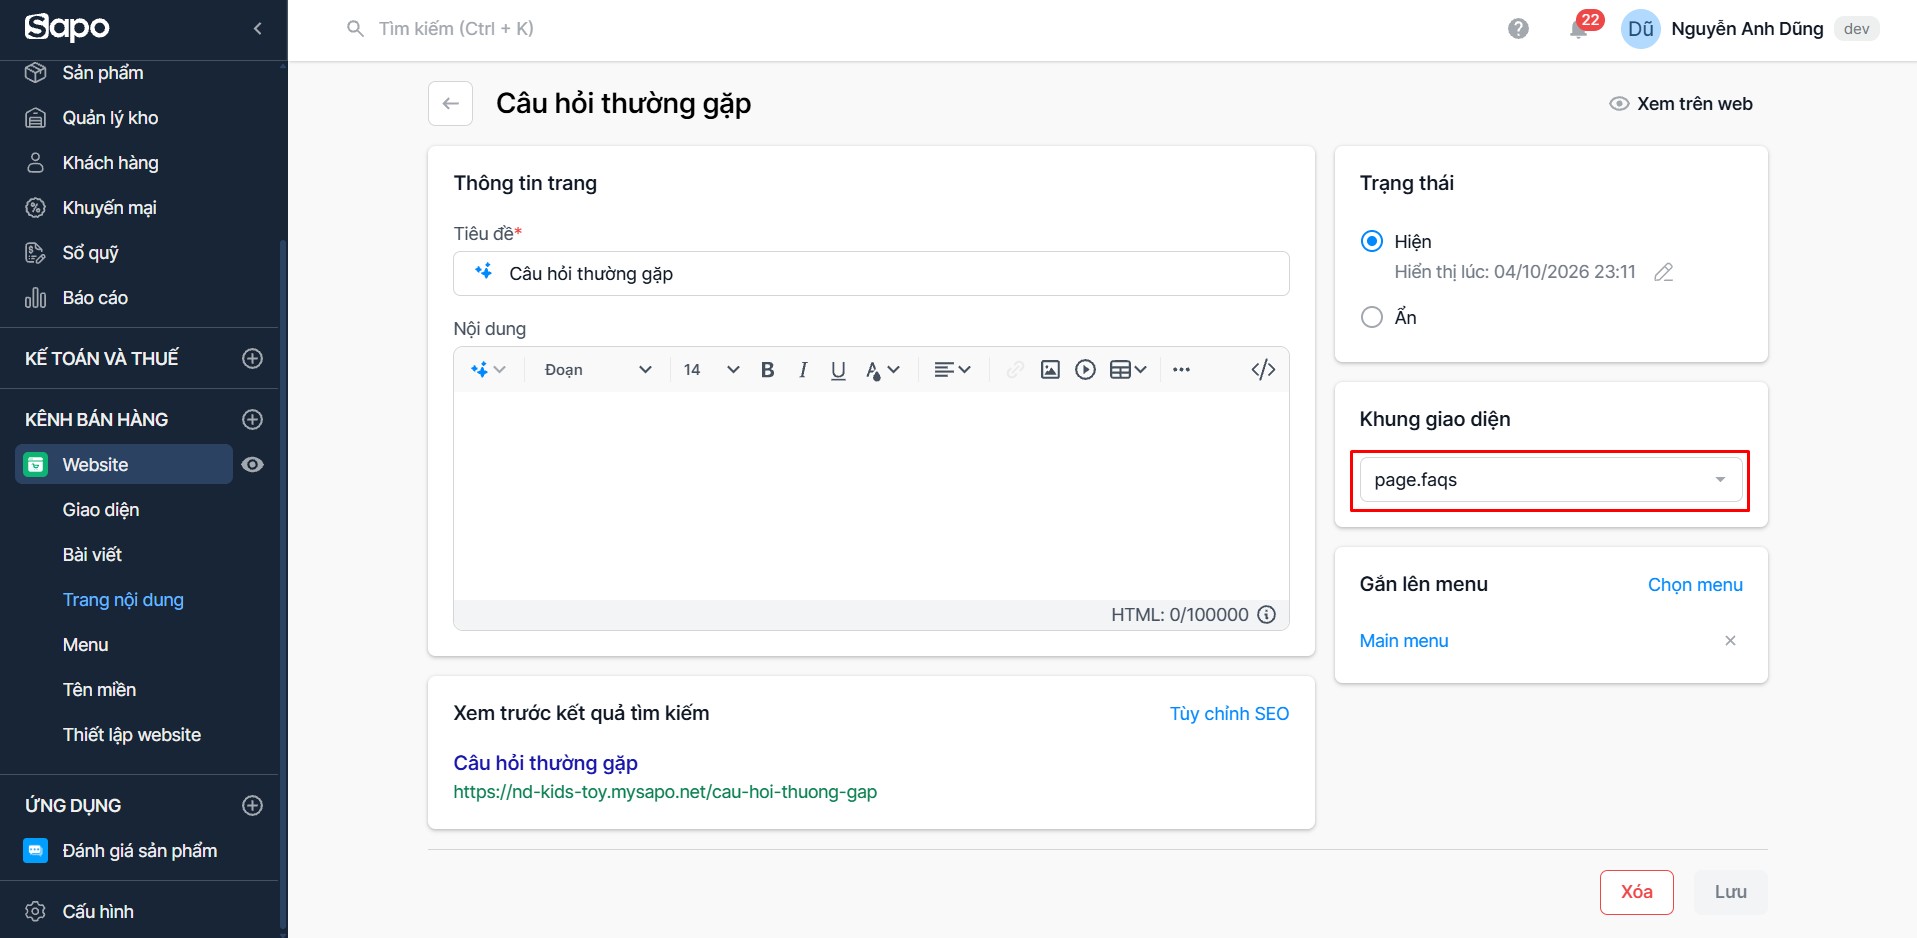The image size is (1917, 938).
Task: Open Giao diện in the sidebar
Action: [101, 510]
